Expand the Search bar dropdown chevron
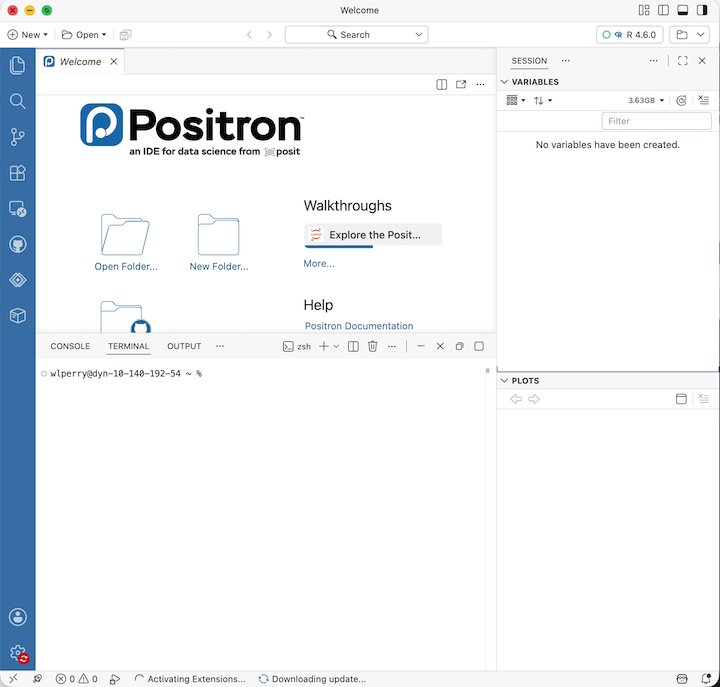Screen dimensions: 720x687 [x=419, y=34]
